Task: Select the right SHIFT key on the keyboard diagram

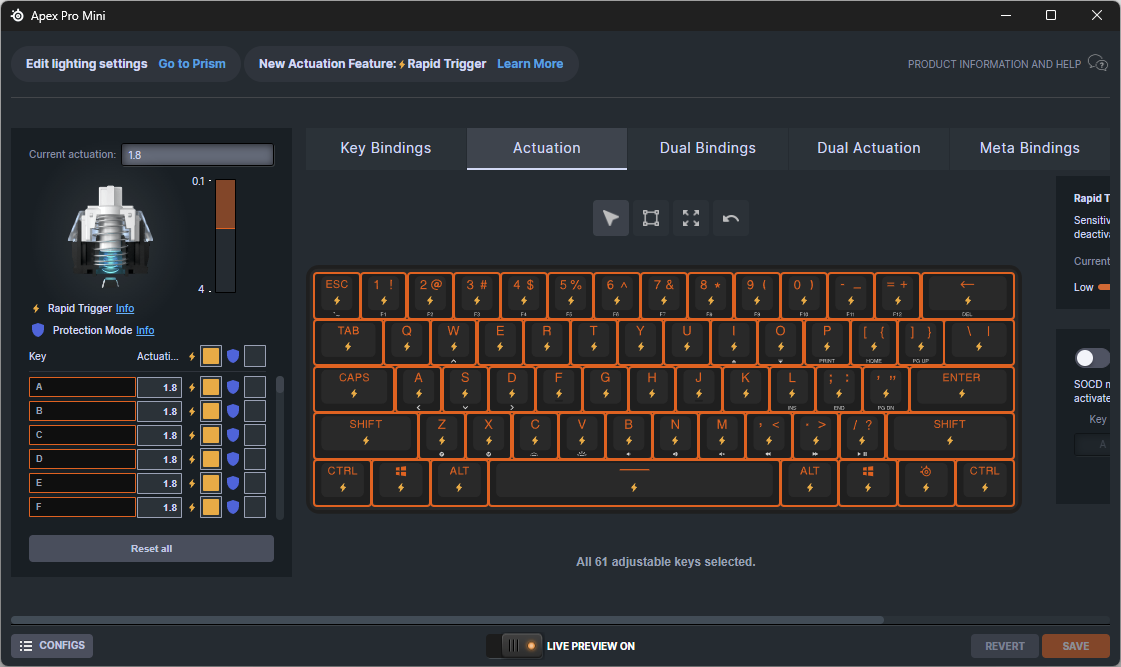Action: click(949, 435)
